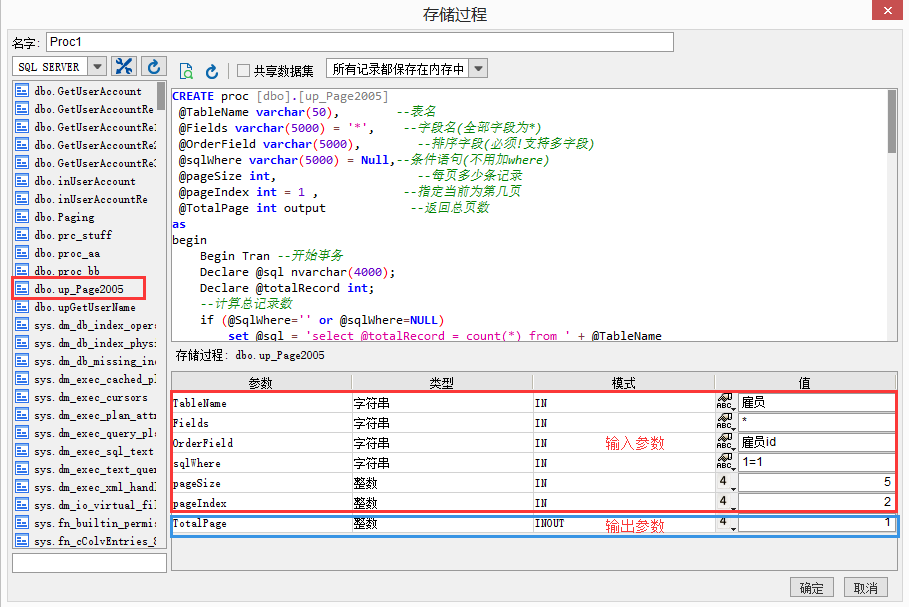Refresh the stored procedure list

click(x=153, y=67)
